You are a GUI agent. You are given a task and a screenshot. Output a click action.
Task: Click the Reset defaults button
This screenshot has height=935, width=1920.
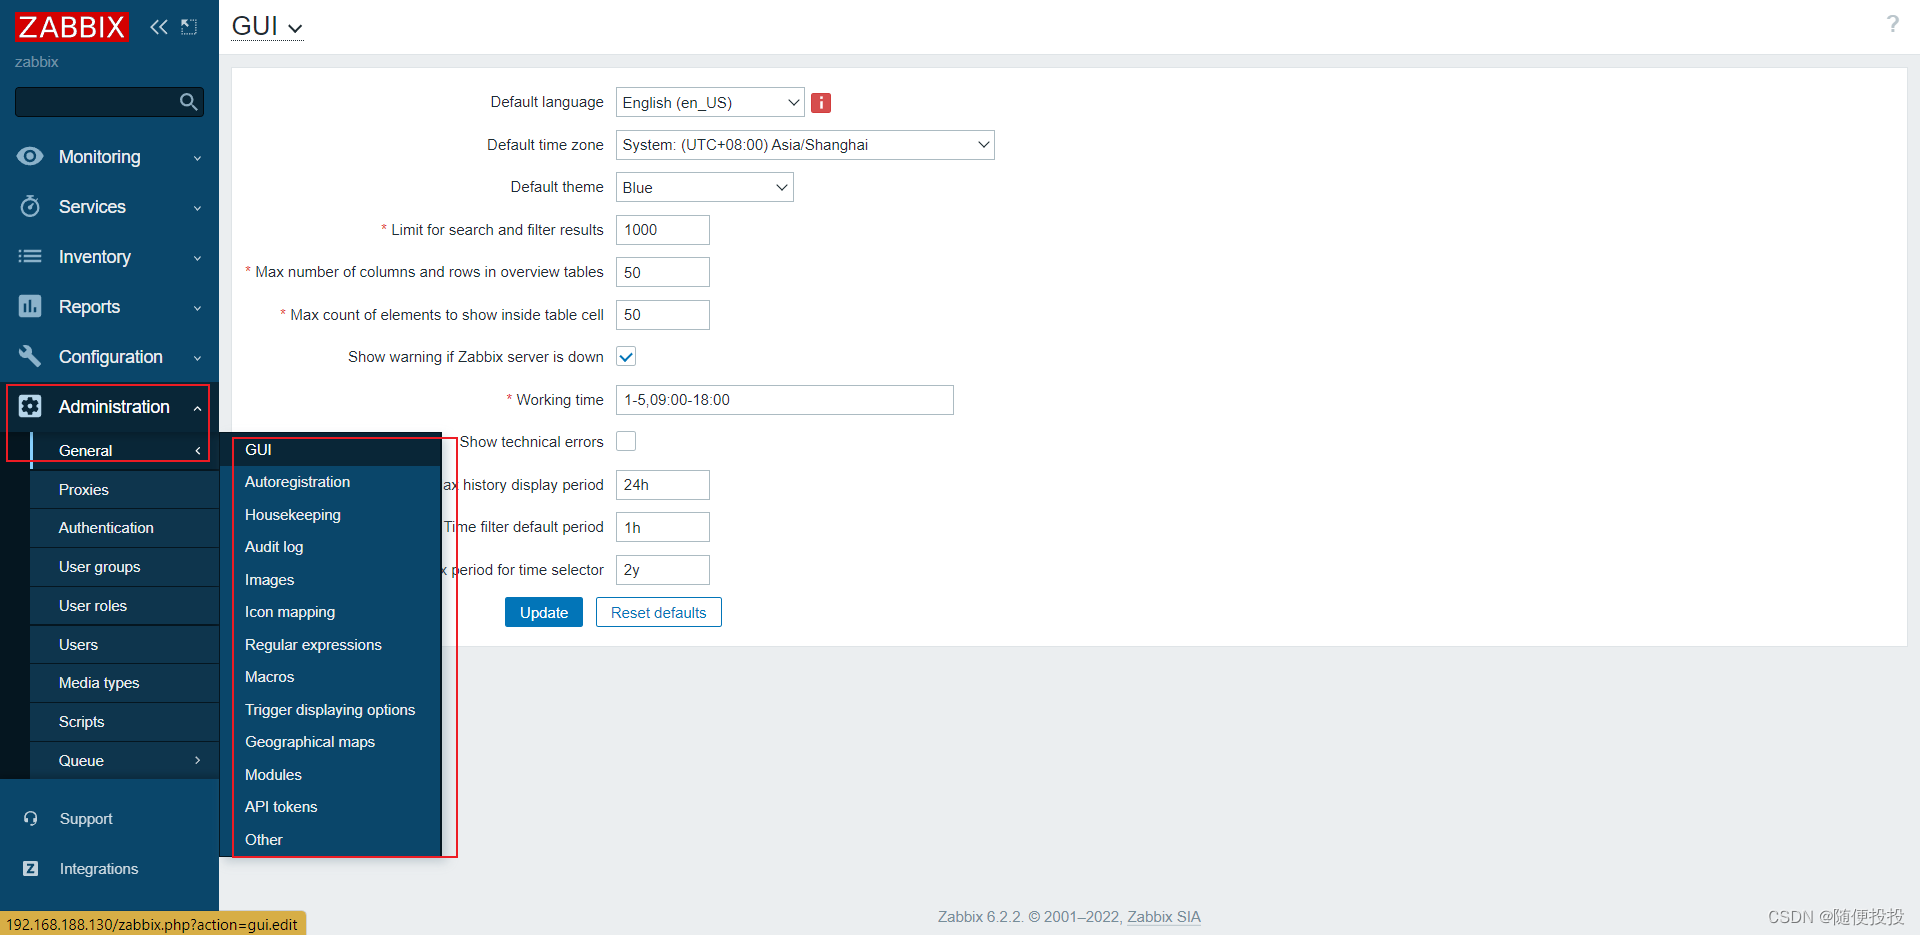658,612
